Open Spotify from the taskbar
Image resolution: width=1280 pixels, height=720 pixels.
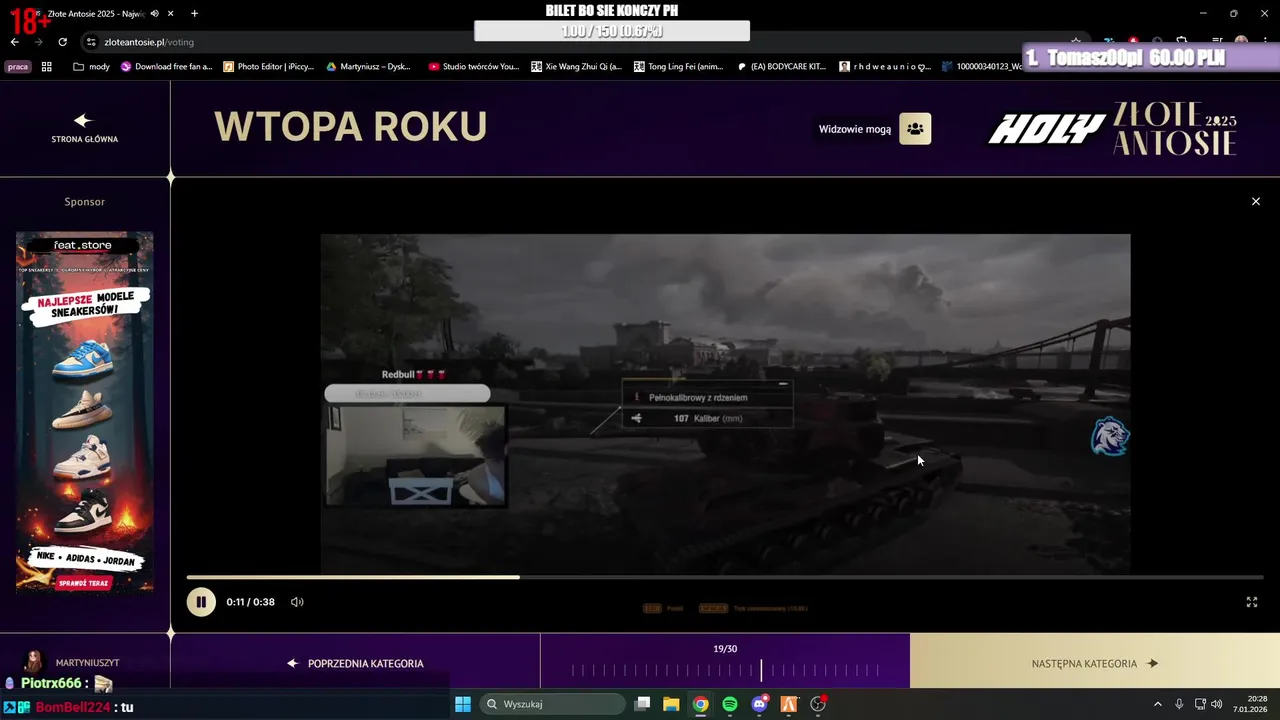(730, 704)
